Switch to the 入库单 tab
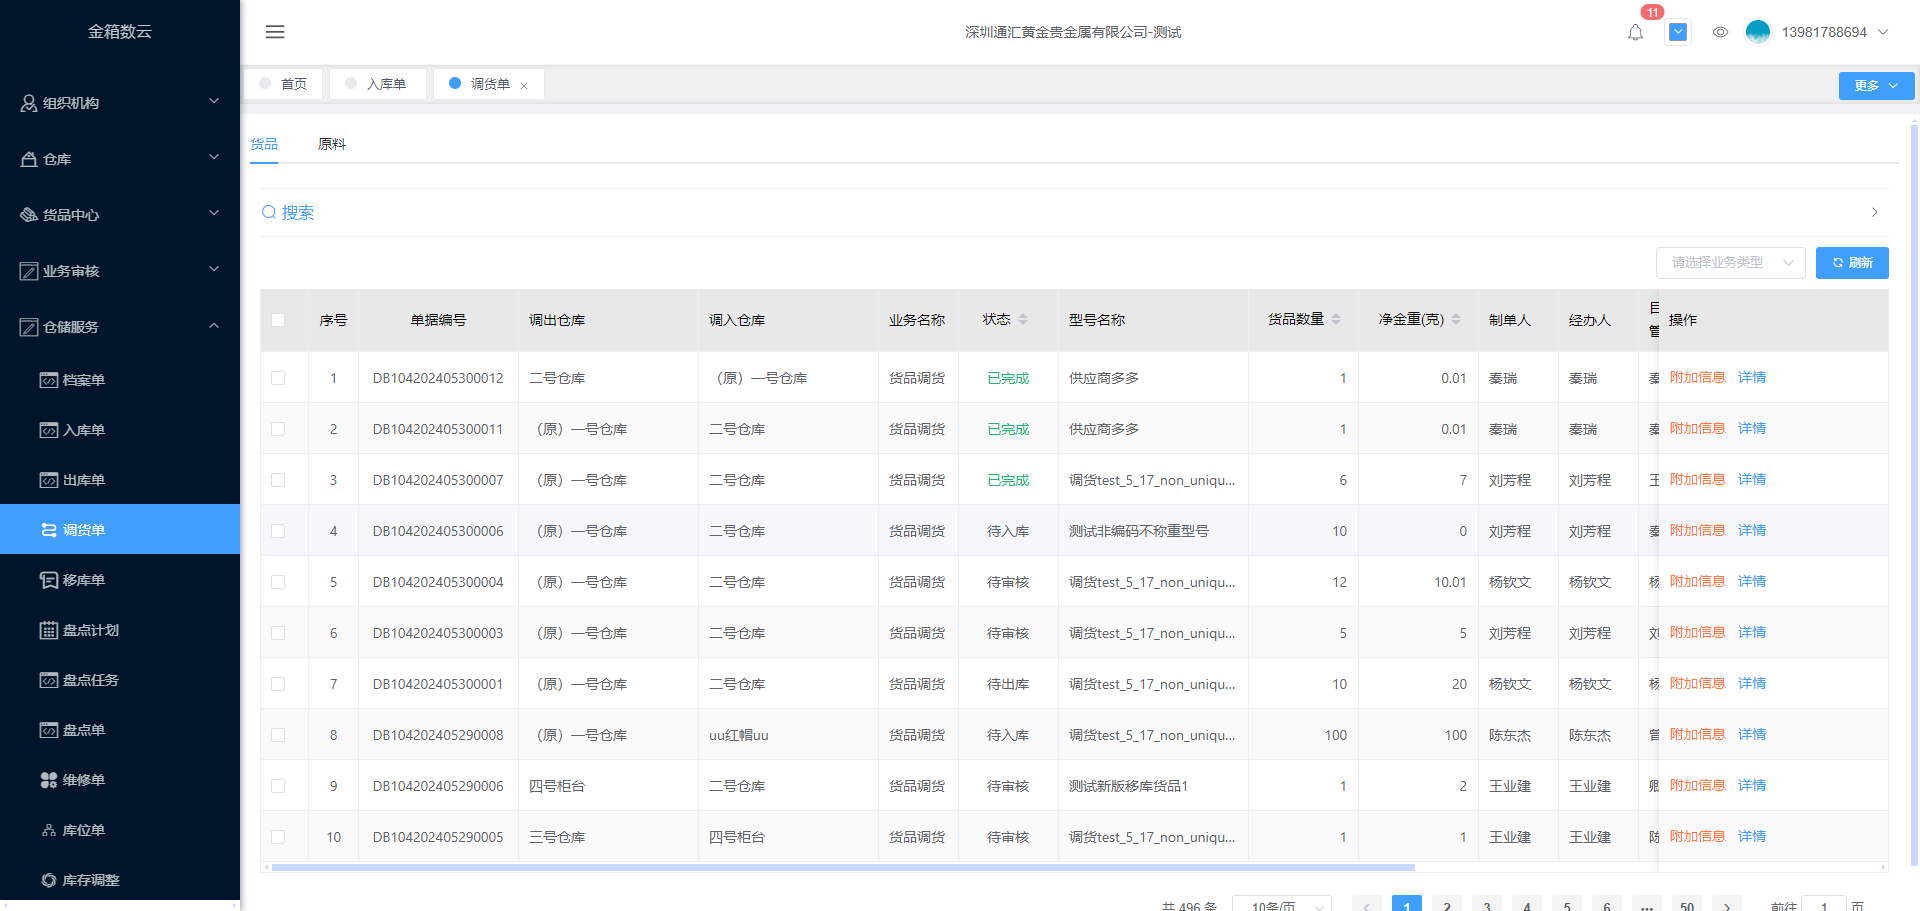This screenshot has width=1920, height=911. [377, 84]
